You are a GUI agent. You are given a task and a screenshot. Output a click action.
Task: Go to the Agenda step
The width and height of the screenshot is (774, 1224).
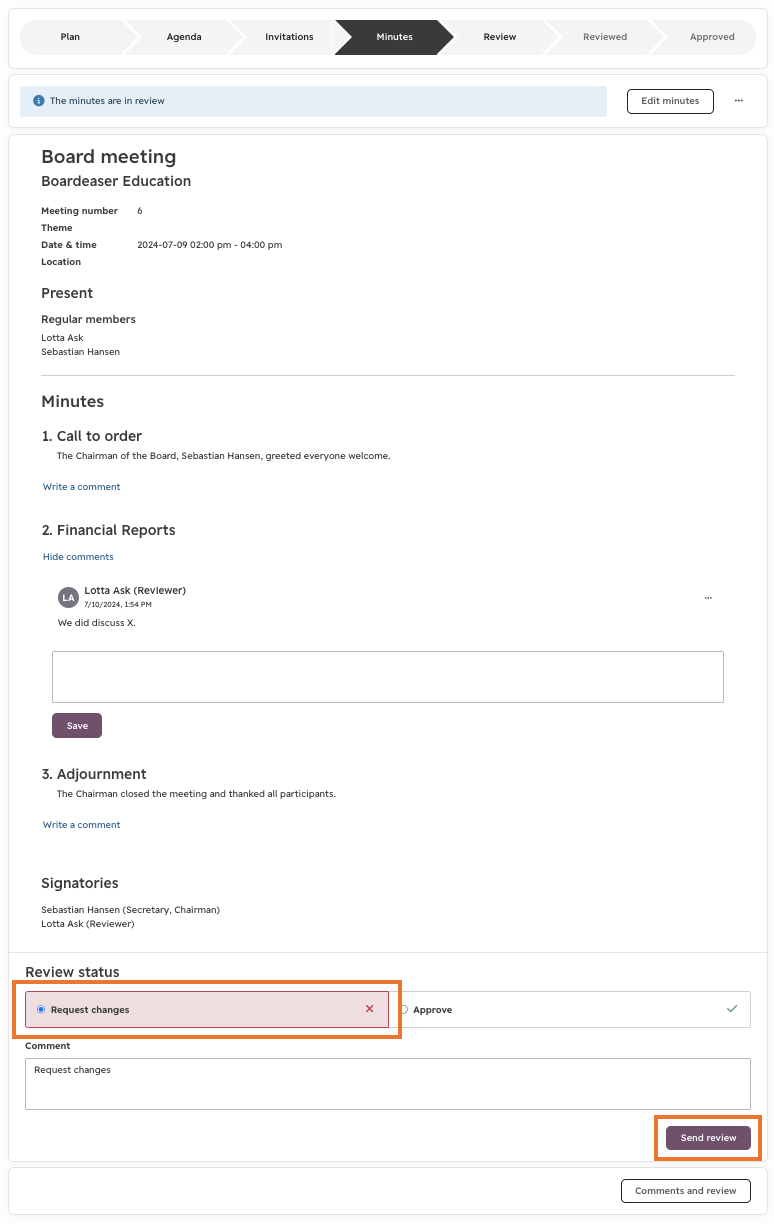[x=184, y=37]
